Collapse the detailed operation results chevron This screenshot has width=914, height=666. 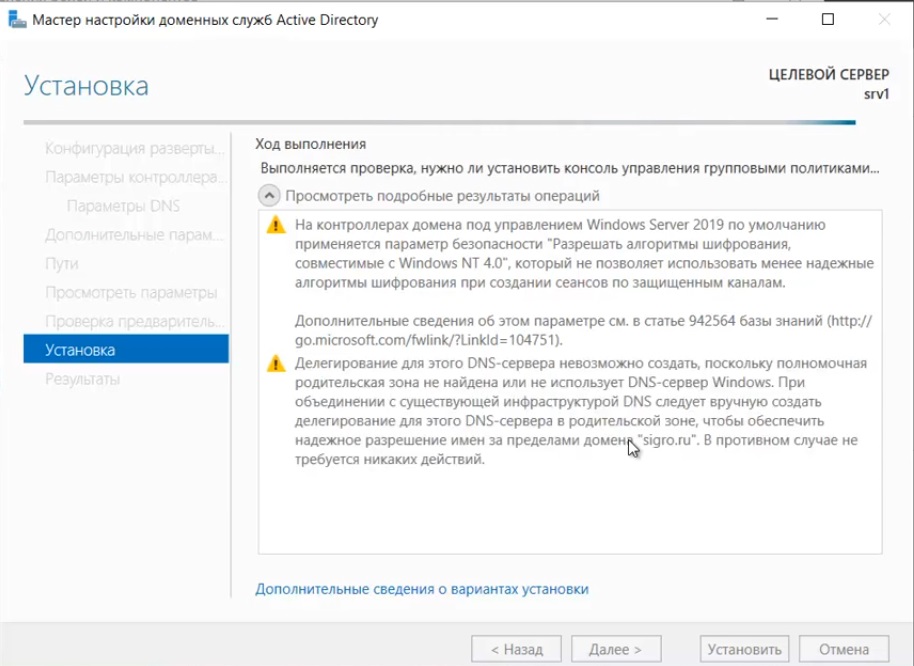tap(269, 196)
